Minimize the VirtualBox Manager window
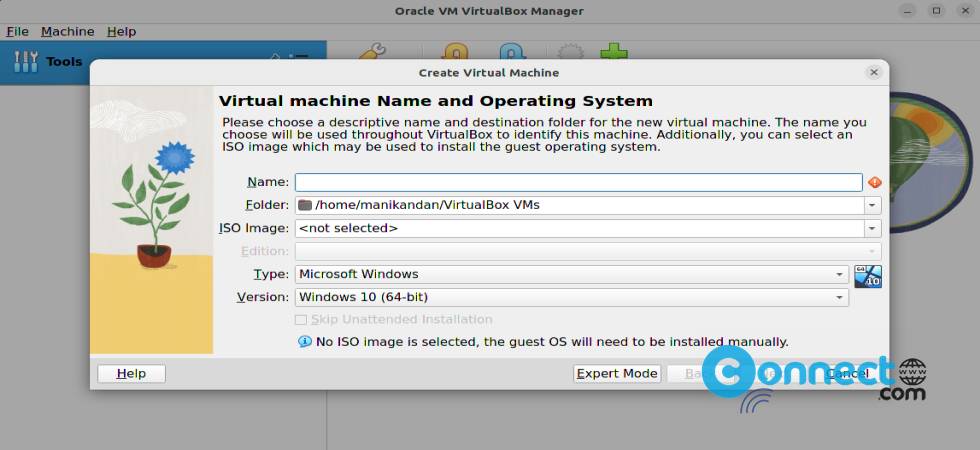The image size is (980, 450). click(x=907, y=11)
